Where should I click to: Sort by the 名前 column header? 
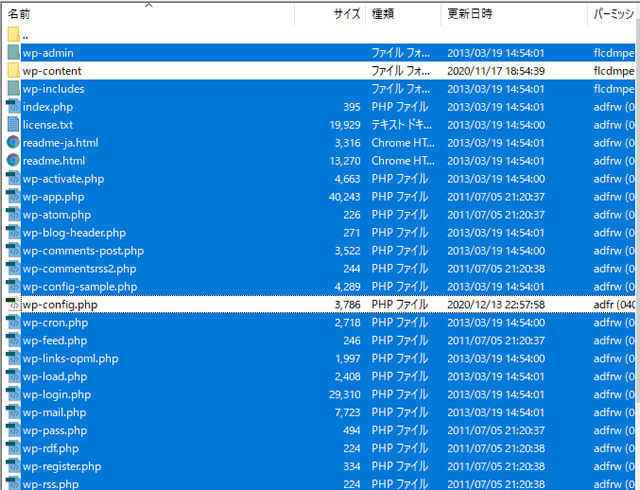(19, 14)
